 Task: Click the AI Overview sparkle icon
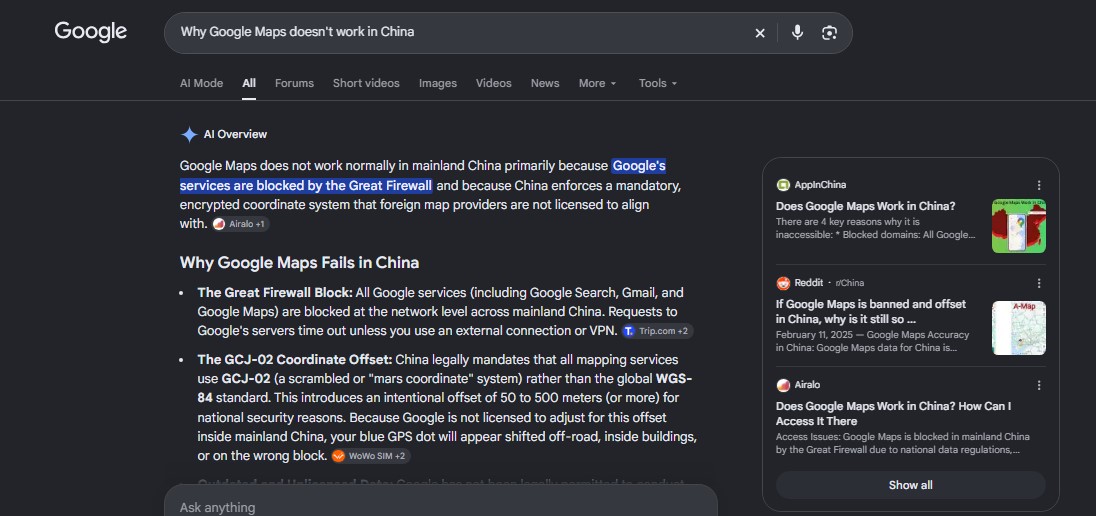(189, 134)
